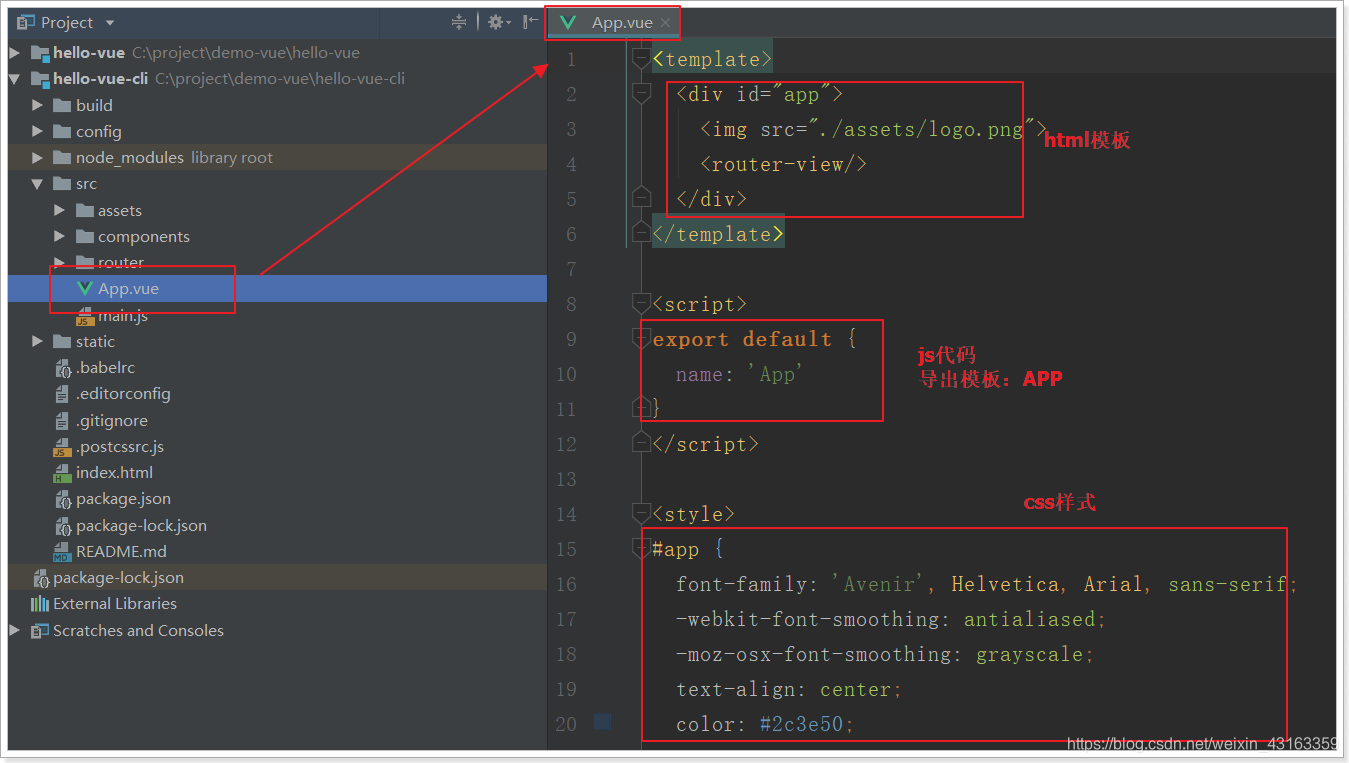Image resolution: width=1349 pixels, height=763 pixels.
Task: Fold the export default block at line 9
Action: coord(641,339)
